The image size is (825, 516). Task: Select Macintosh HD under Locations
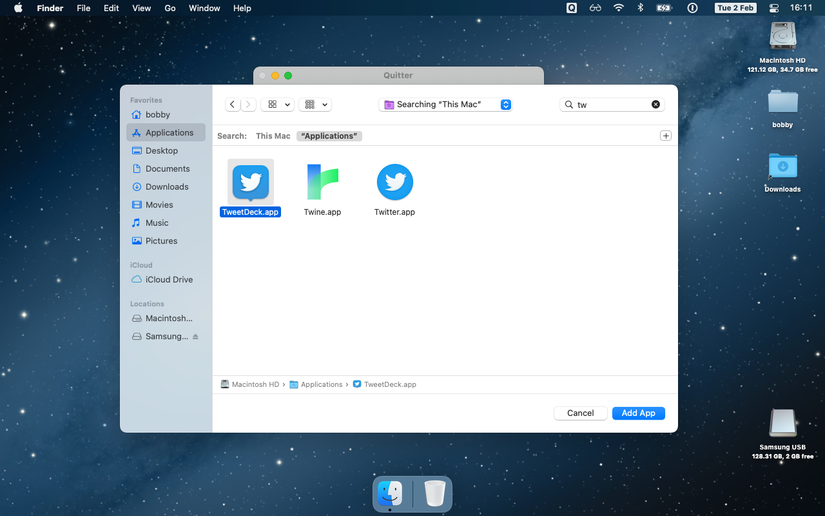point(166,318)
